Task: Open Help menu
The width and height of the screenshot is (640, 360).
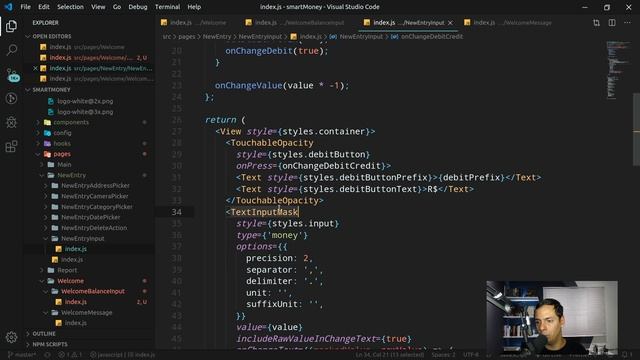Action: pyautogui.click(x=194, y=7)
